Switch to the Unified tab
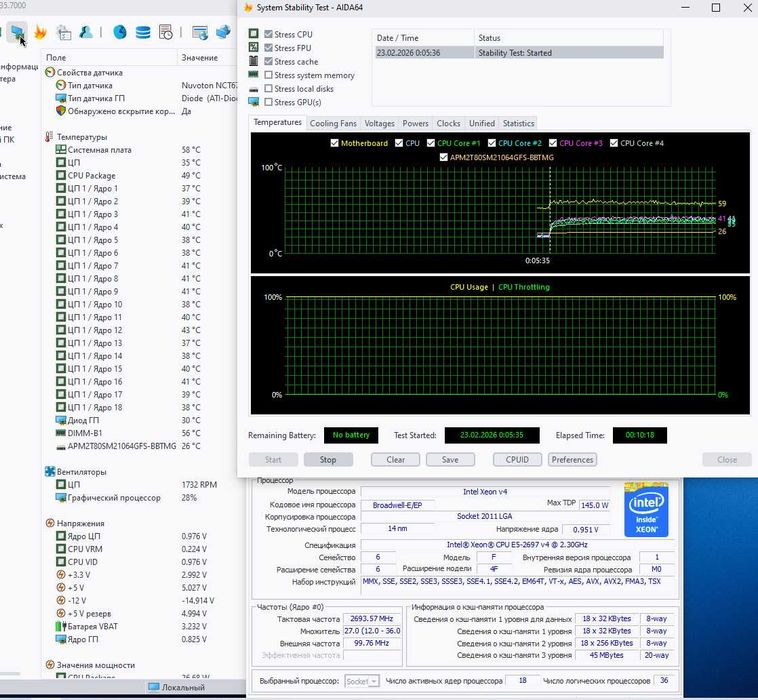 click(x=481, y=123)
